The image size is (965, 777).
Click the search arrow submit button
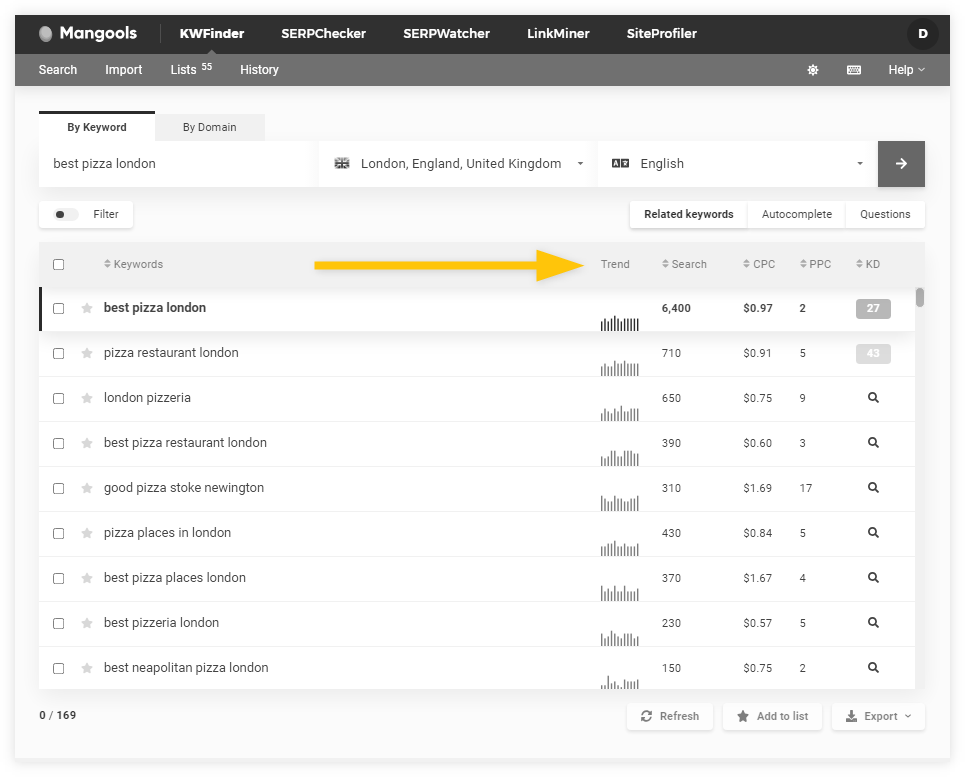pos(901,164)
